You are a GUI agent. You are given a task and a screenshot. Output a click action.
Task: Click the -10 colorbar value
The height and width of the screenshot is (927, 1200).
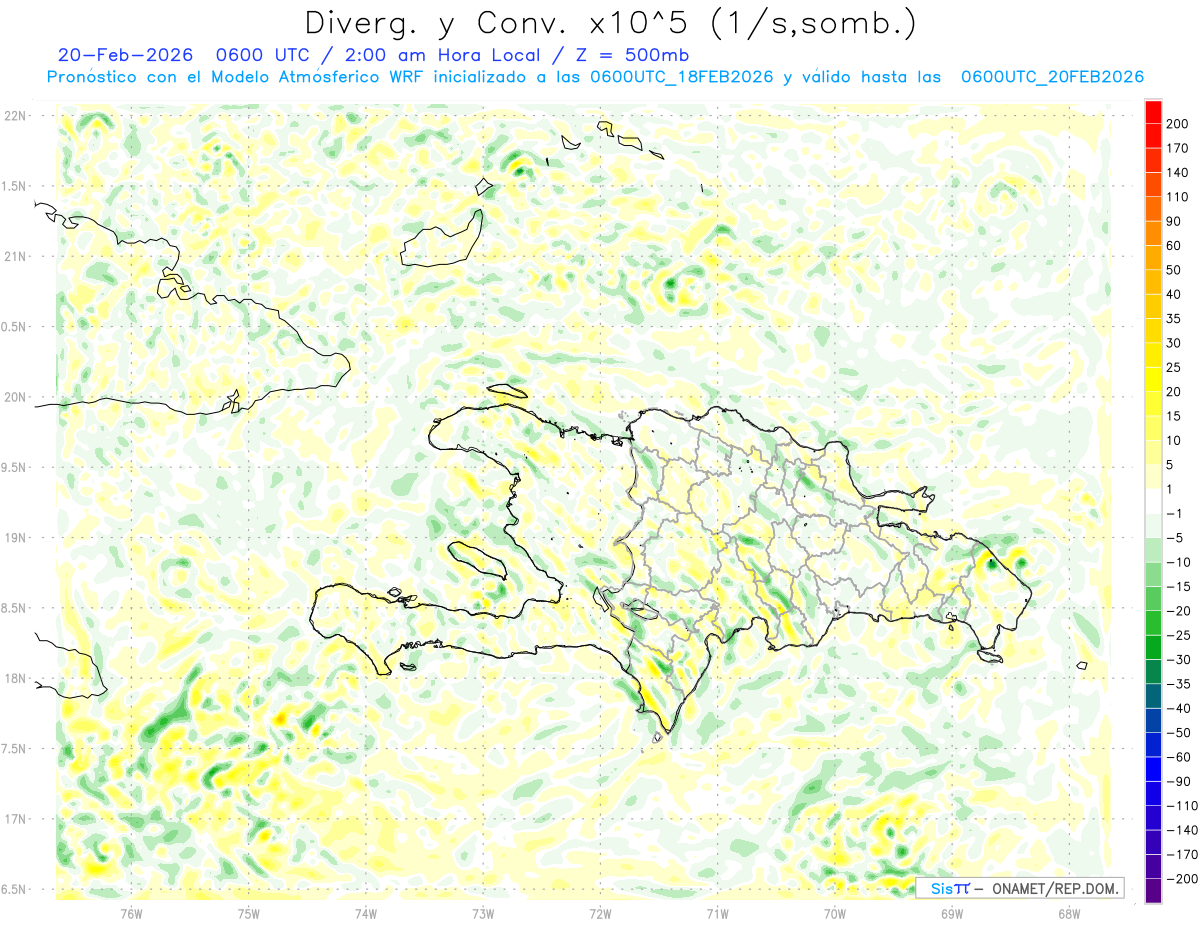point(1180,562)
